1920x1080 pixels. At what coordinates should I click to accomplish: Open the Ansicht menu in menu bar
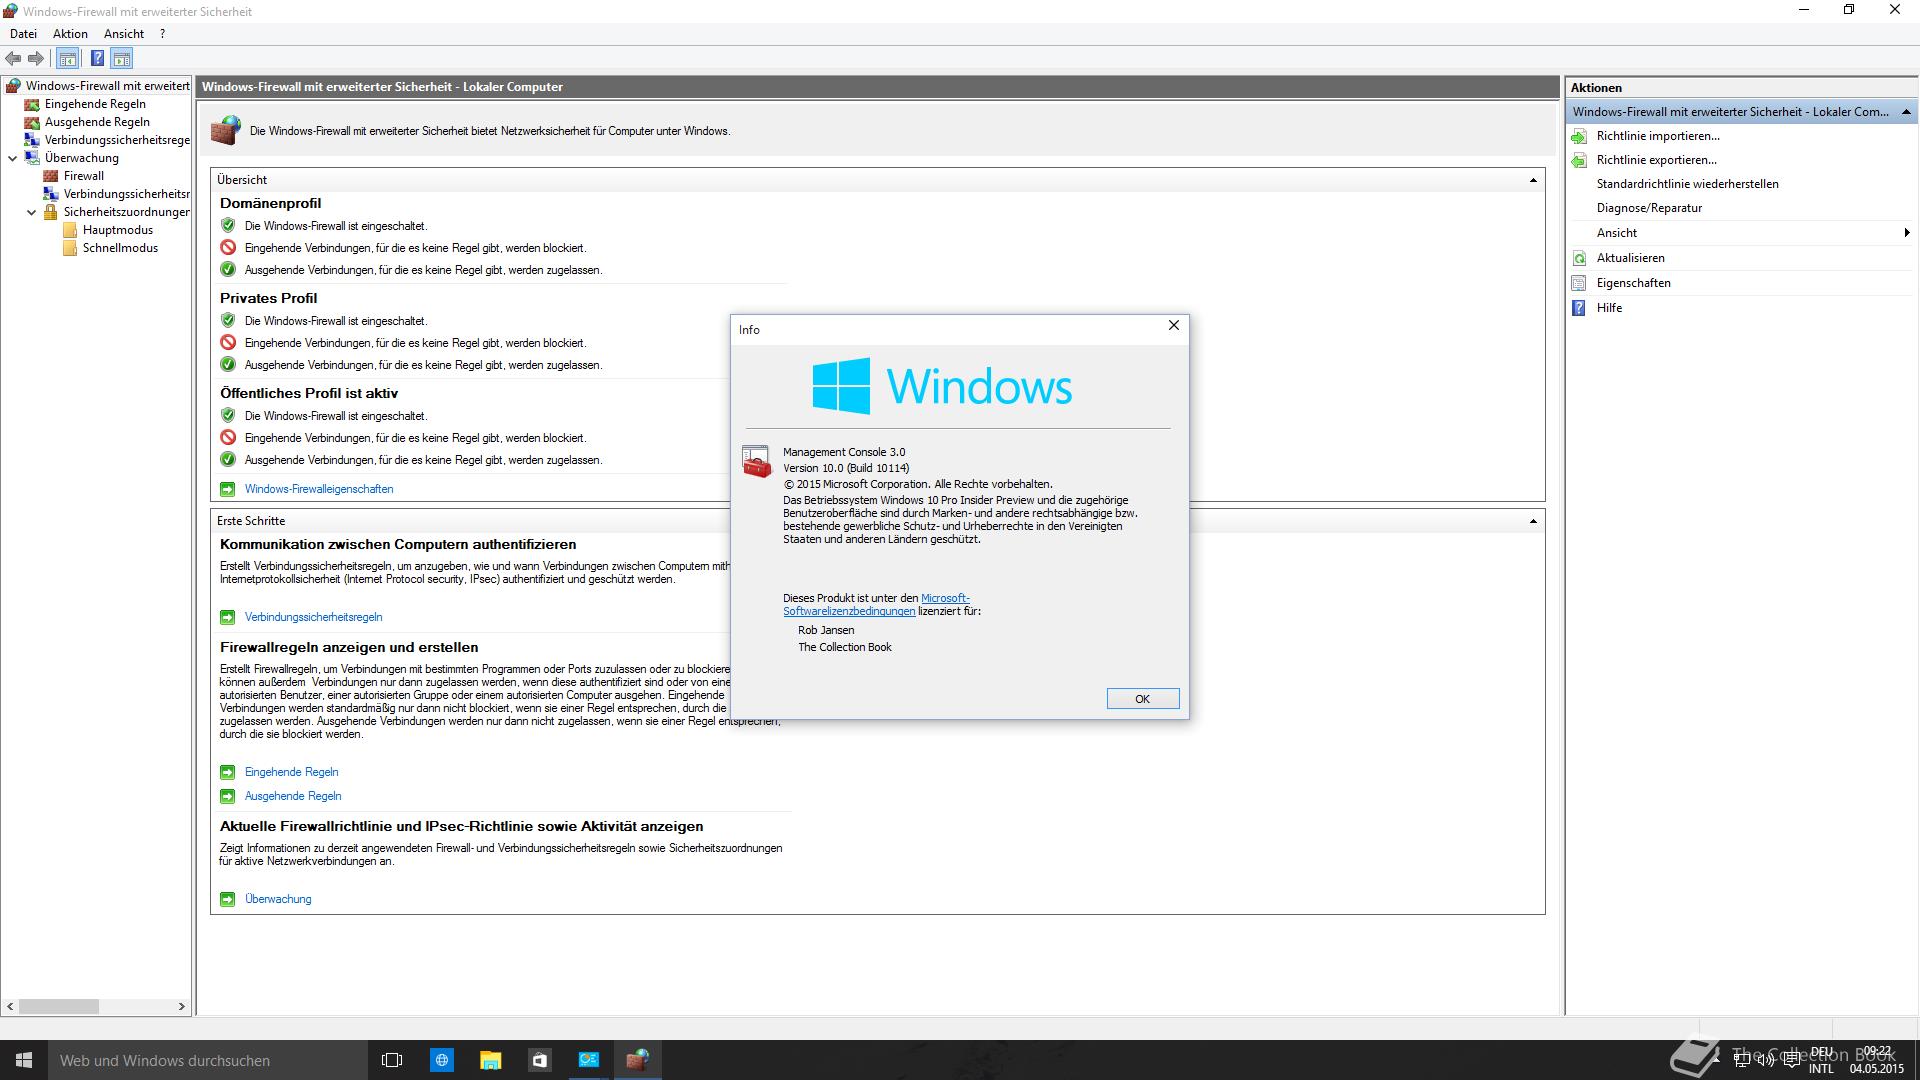(124, 34)
